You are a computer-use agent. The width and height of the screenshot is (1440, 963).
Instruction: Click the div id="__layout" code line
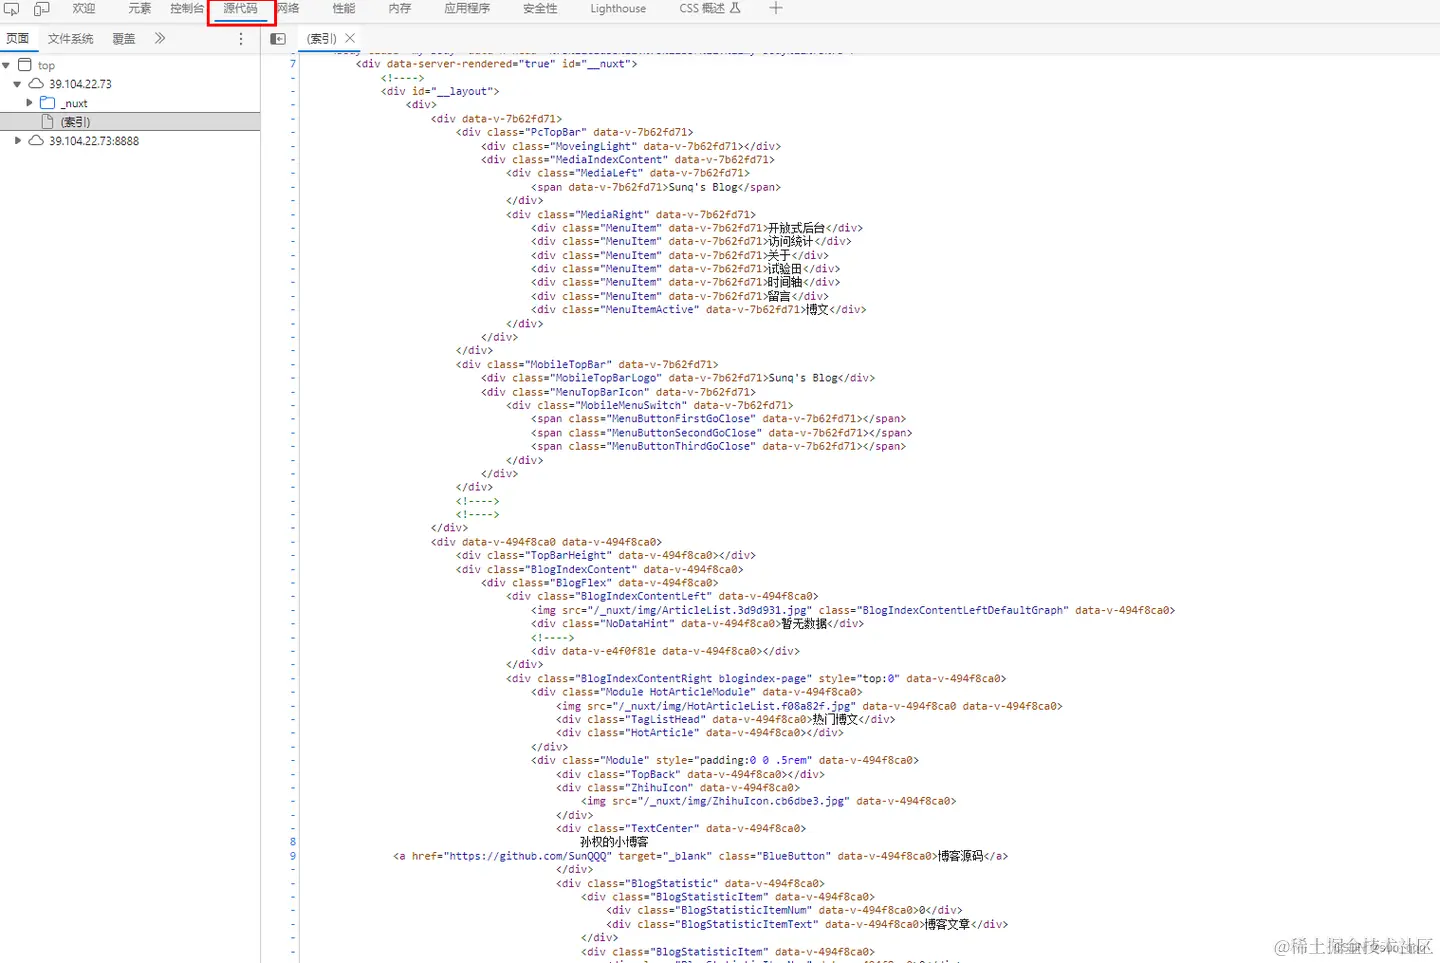click(x=440, y=91)
